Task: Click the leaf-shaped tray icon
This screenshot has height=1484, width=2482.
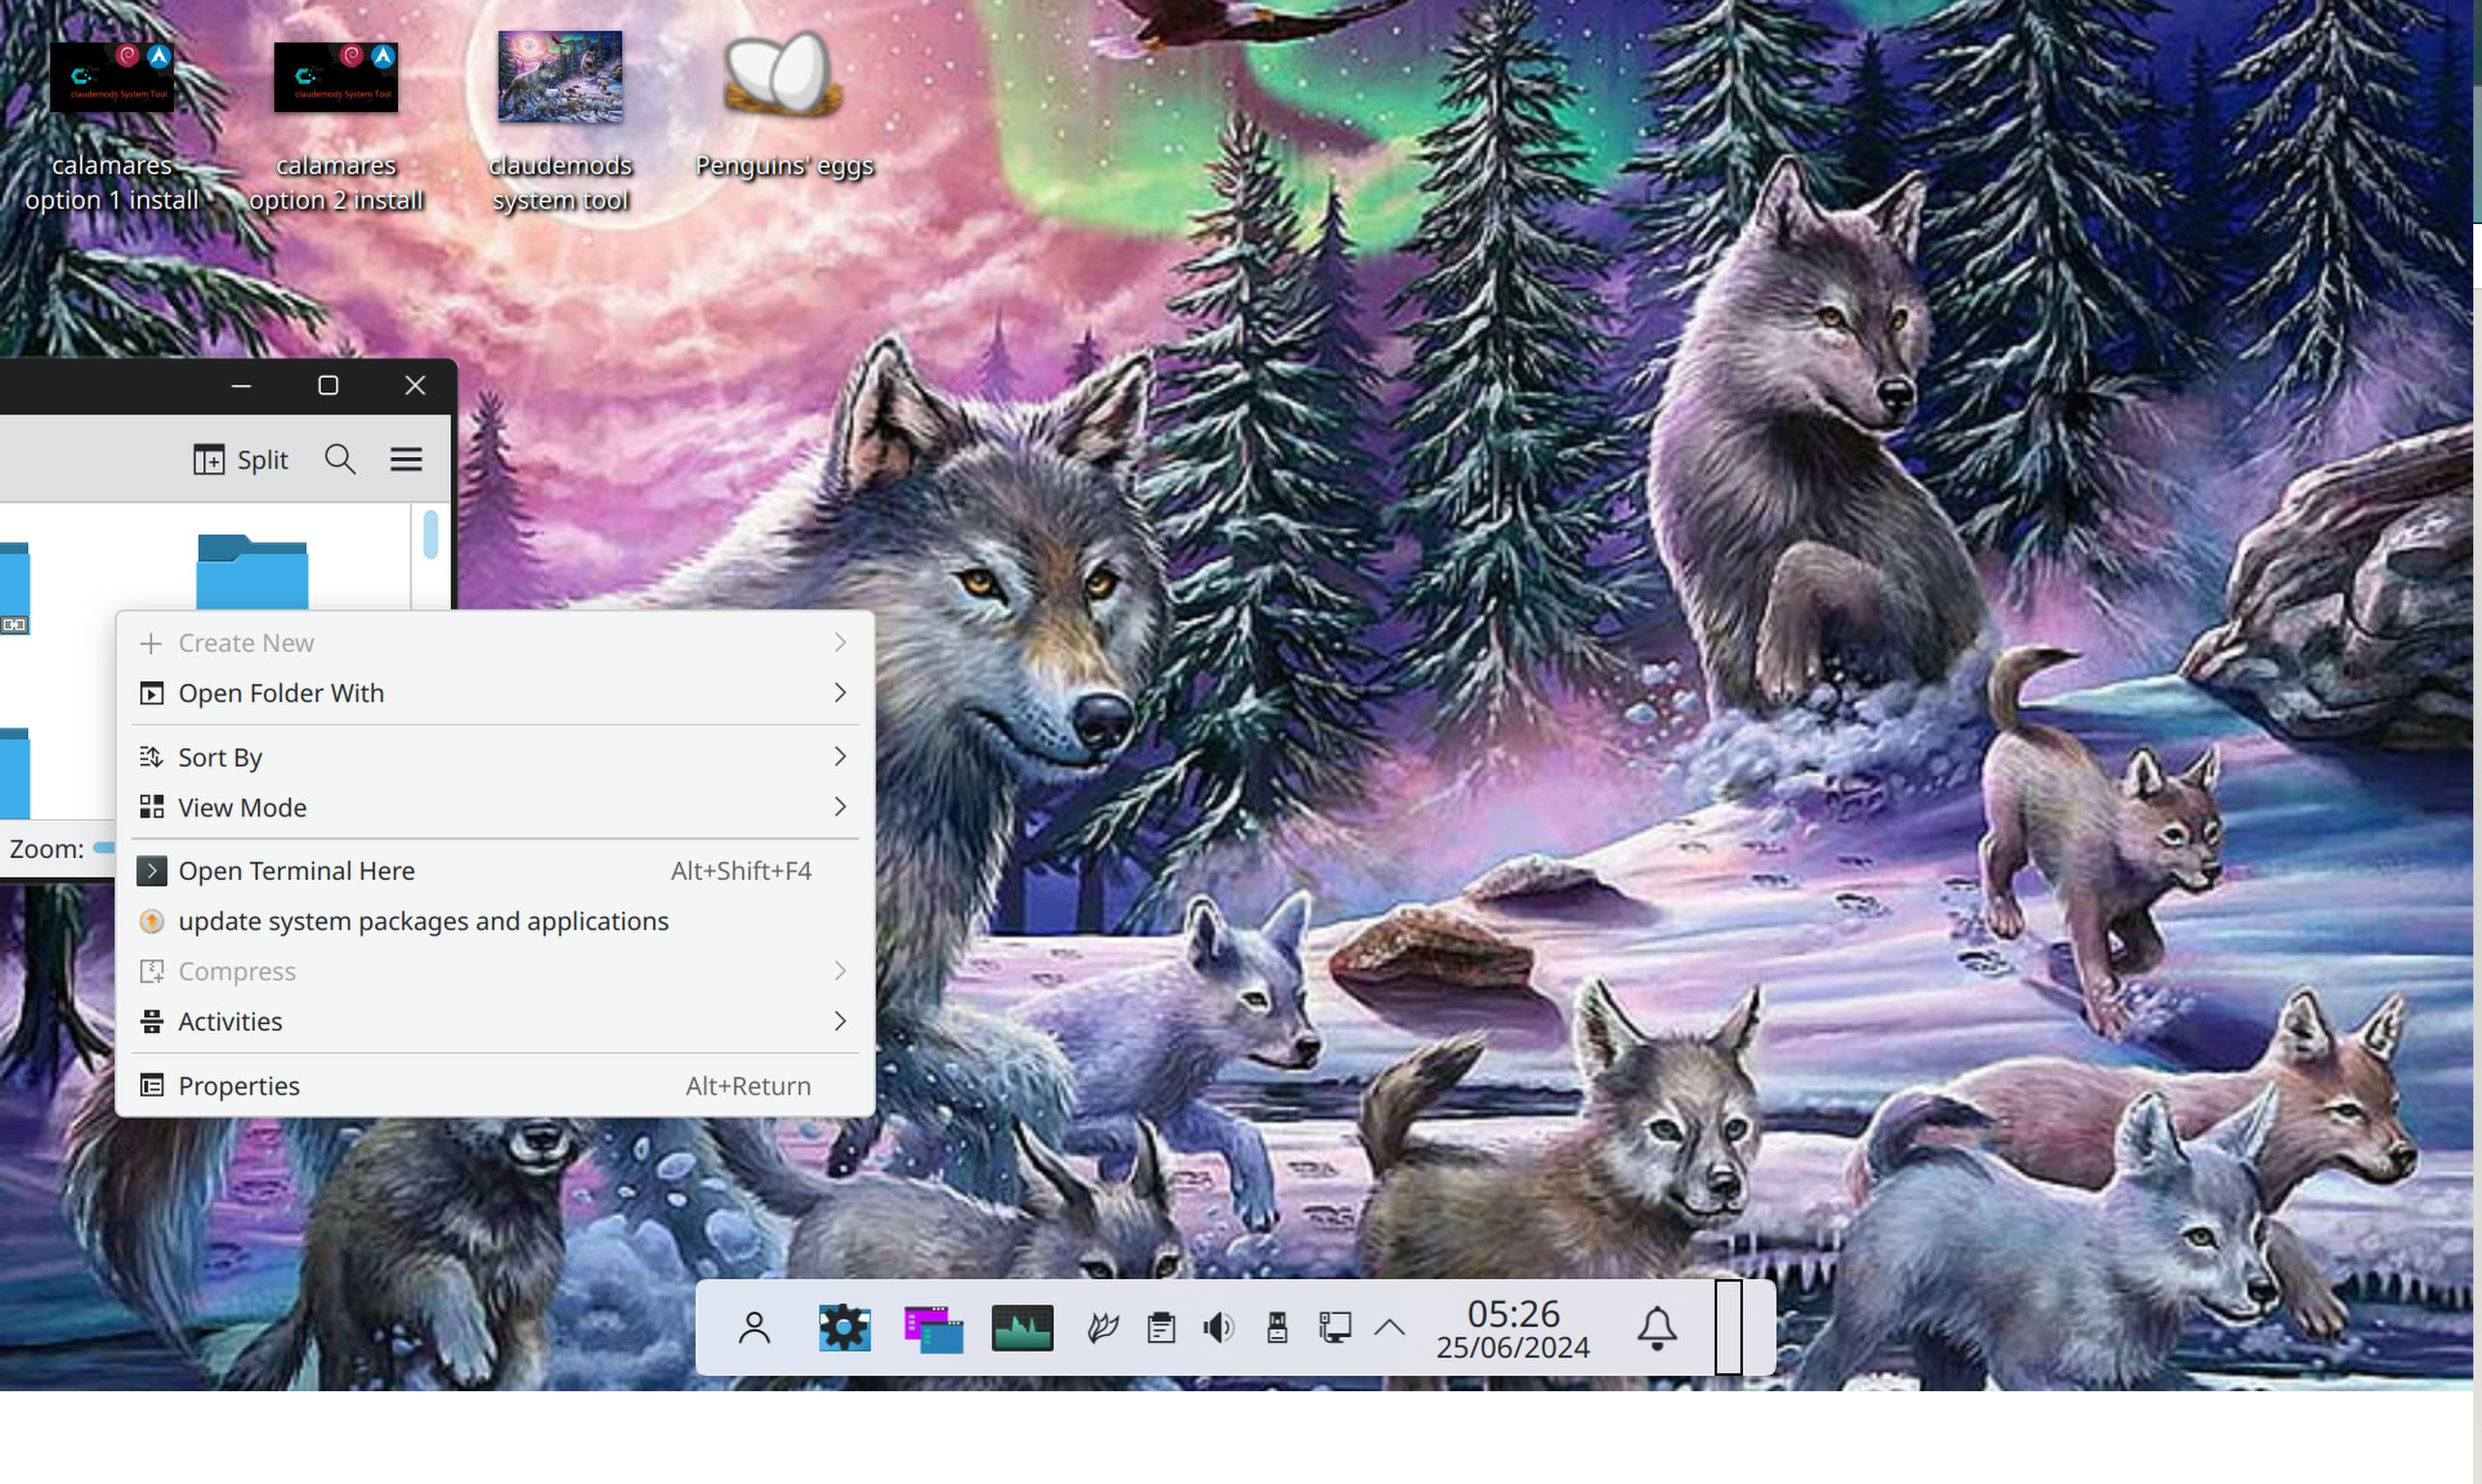Action: pyautogui.click(x=1103, y=1328)
